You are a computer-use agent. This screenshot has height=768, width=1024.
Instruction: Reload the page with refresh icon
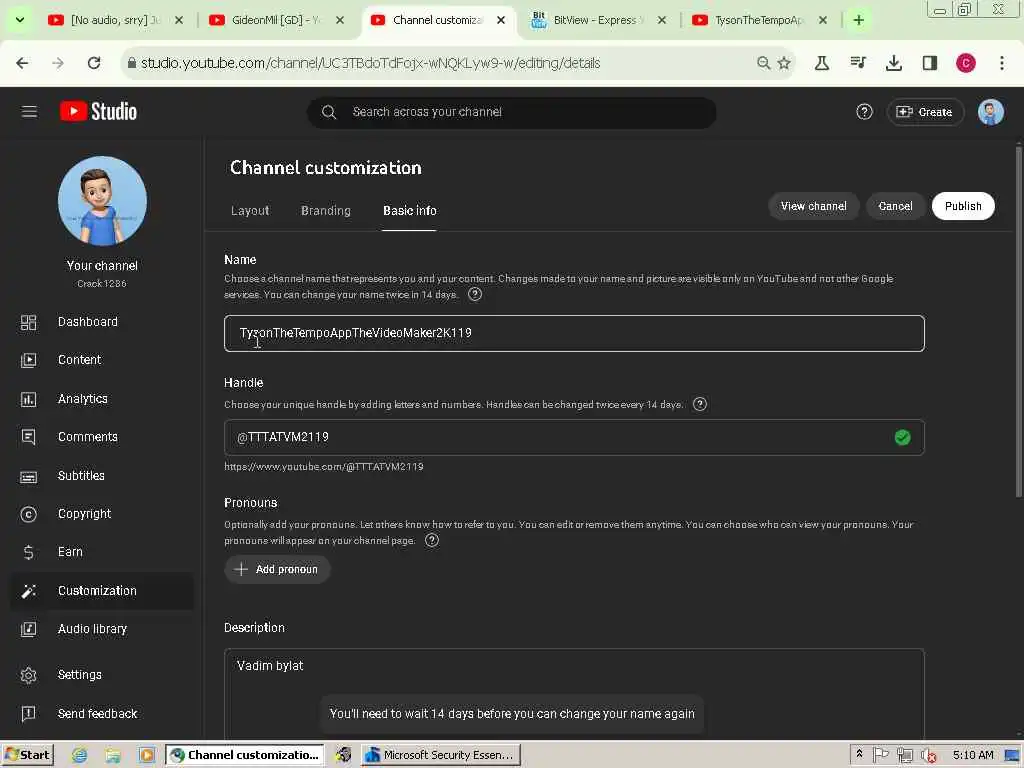coord(94,63)
